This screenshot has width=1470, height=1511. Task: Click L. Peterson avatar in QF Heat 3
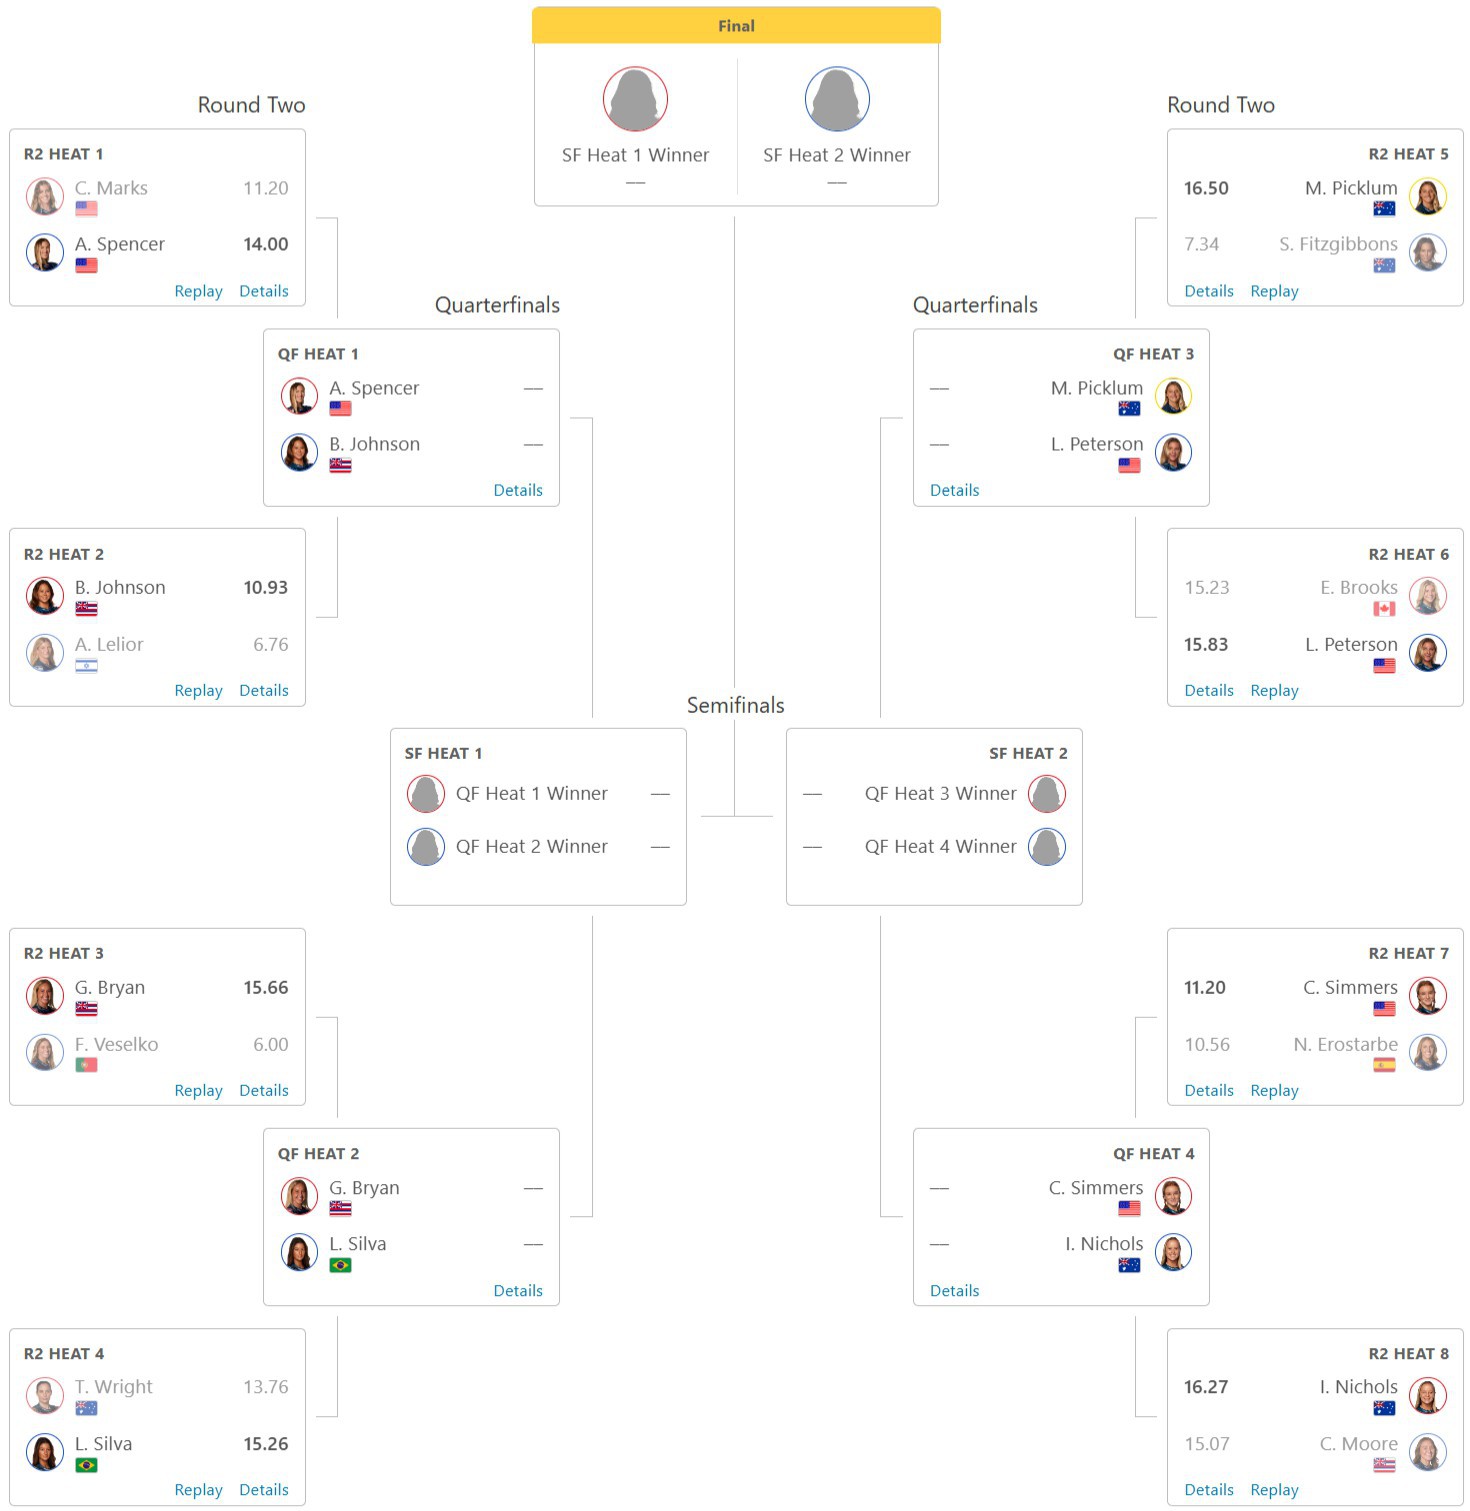(x=1173, y=452)
